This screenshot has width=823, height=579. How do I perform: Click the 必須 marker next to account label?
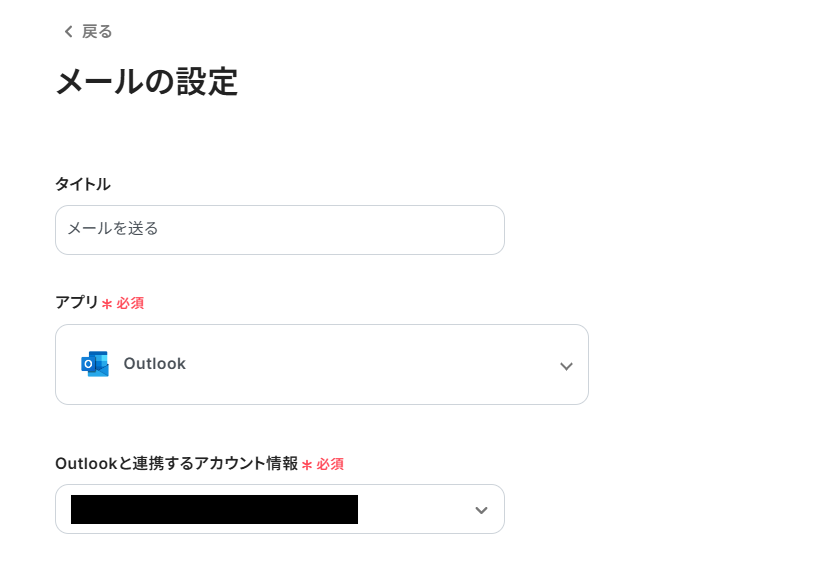(x=330, y=464)
